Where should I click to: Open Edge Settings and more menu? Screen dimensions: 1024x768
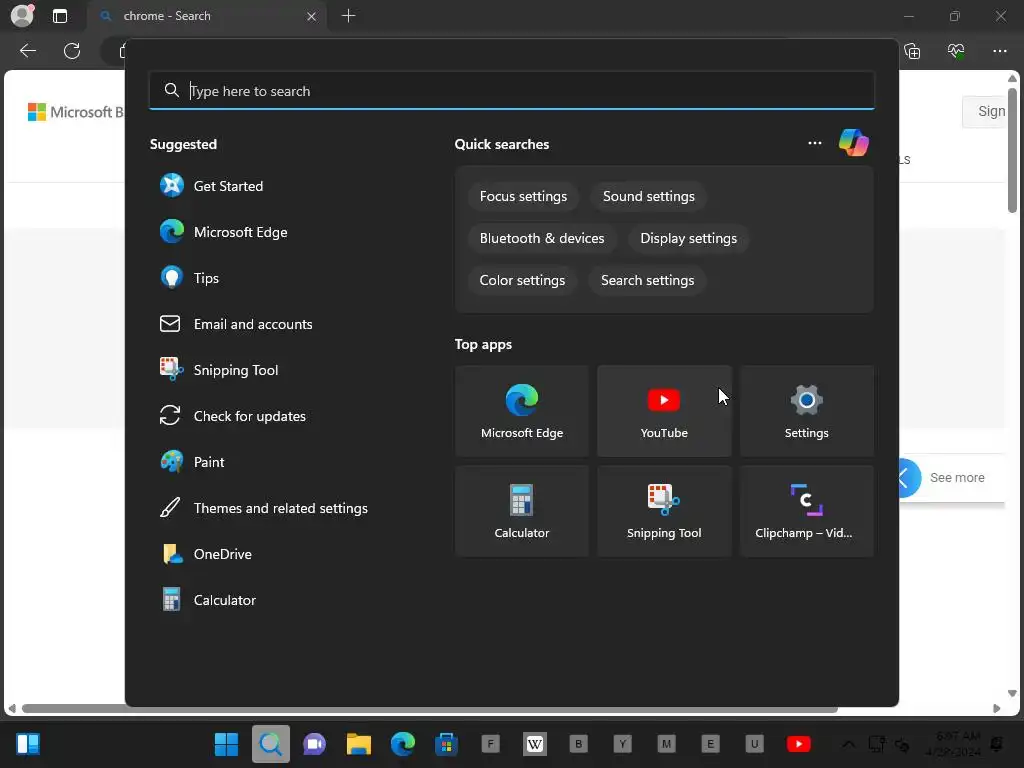(x=1000, y=51)
